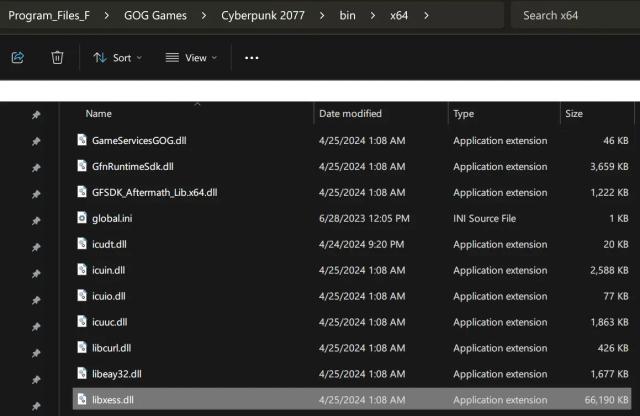Click the 4/24/2024 9:20 PM date cell
640x416 pixels.
click(361, 244)
